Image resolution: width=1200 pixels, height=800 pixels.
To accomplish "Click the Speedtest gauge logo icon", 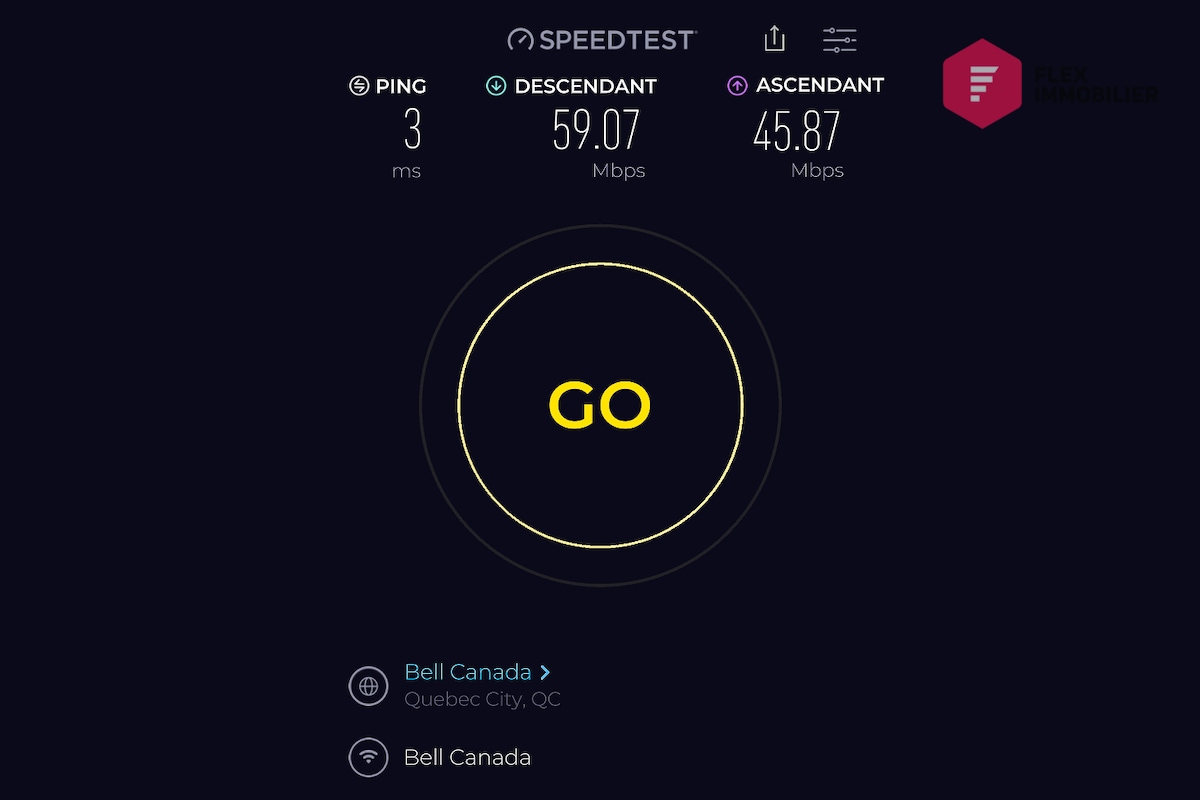I will 521,40.
